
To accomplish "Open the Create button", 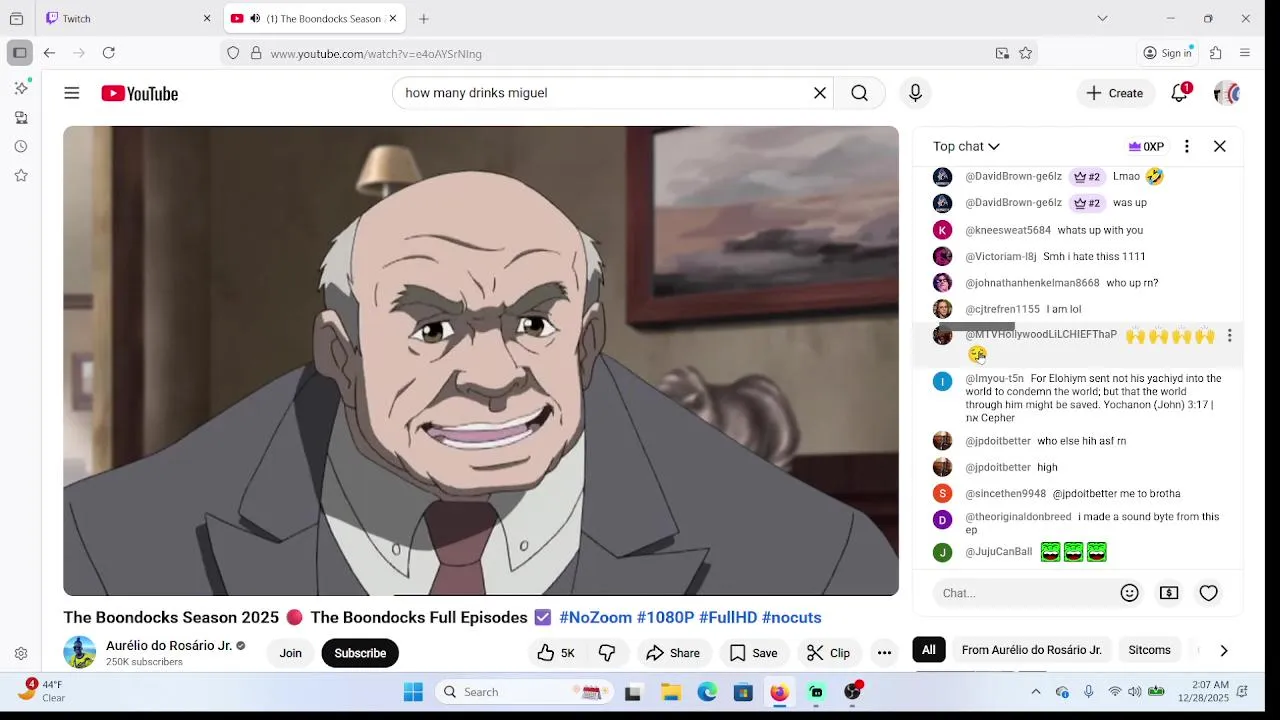I will click(1115, 93).
